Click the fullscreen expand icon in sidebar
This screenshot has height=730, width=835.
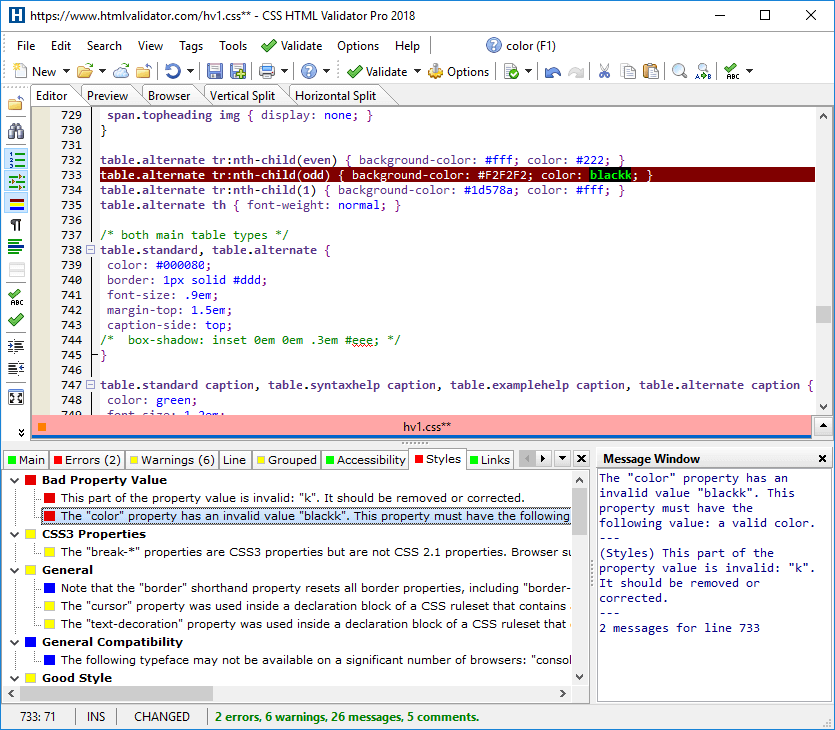click(x=15, y=397)
